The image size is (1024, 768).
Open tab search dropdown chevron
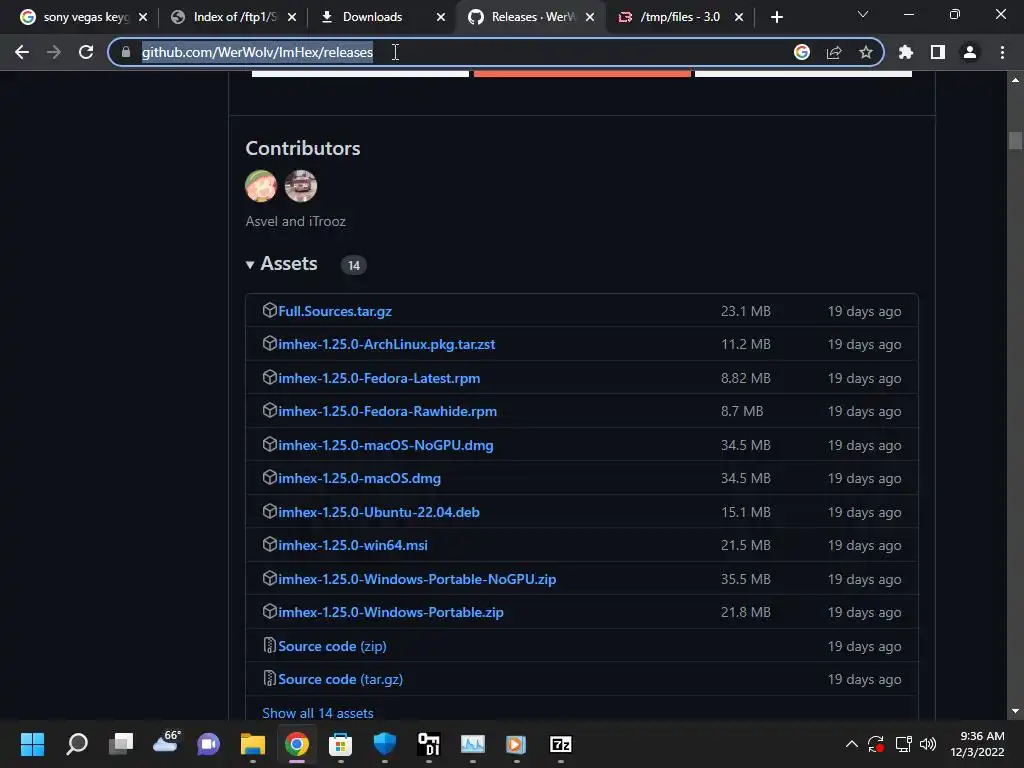tap(863, 14)
